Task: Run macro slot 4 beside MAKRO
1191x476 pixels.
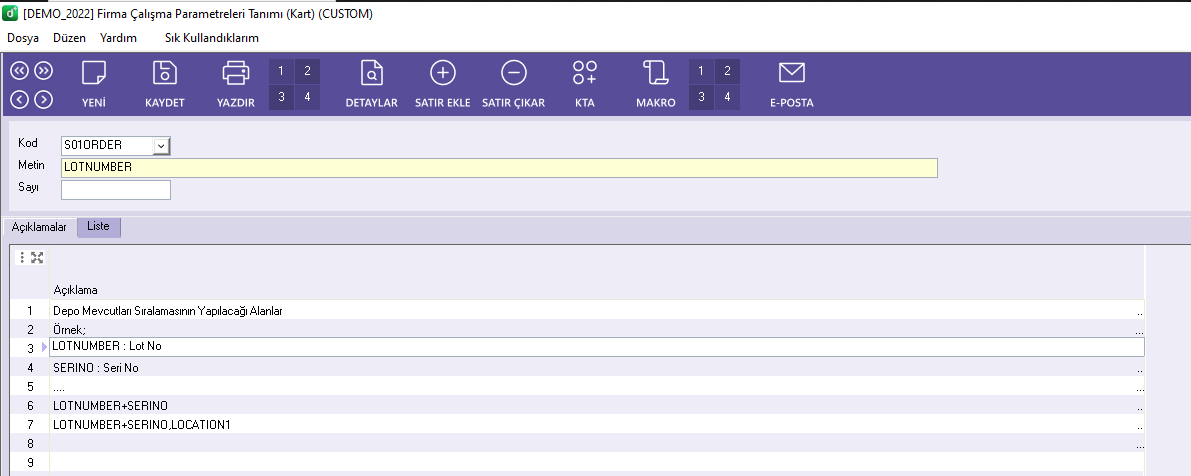Action: [x=727, y=97]
